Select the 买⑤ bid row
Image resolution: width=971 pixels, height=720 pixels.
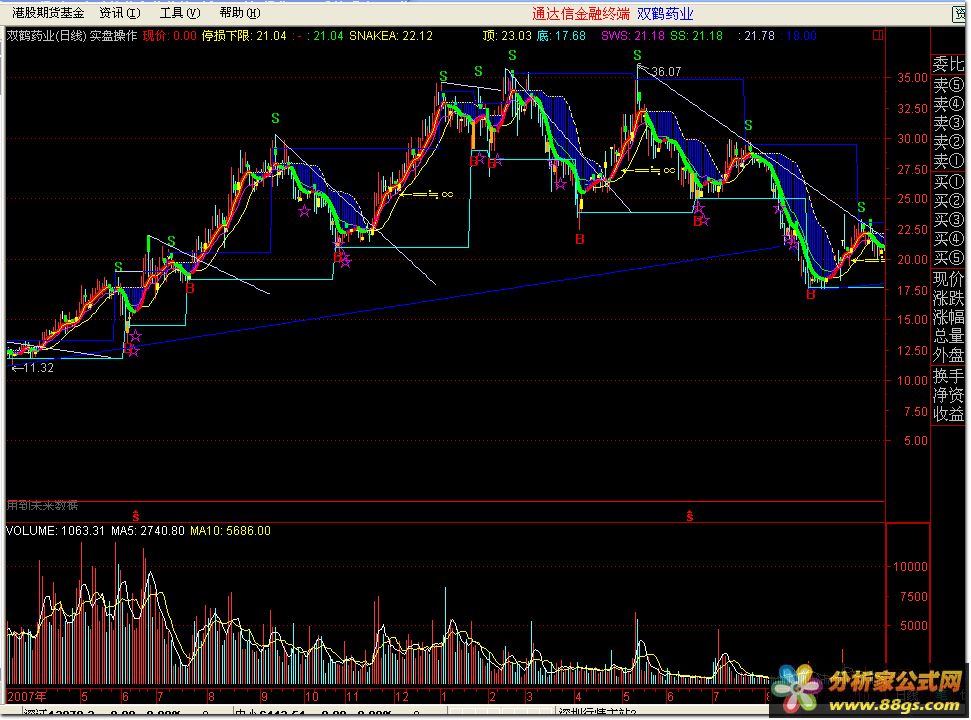point(948,258)
